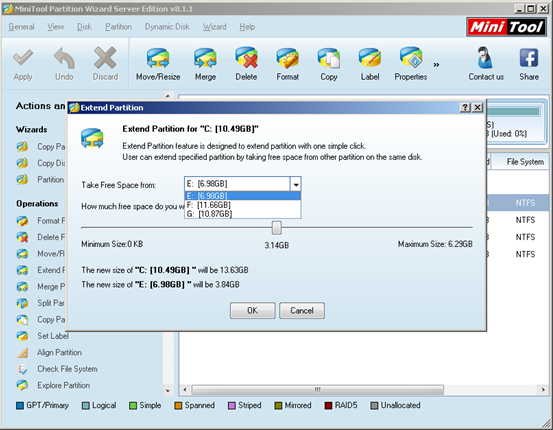This screenshot has width=553, height=430.
Task: Open Contact us support icon
Action: point(485,58)
